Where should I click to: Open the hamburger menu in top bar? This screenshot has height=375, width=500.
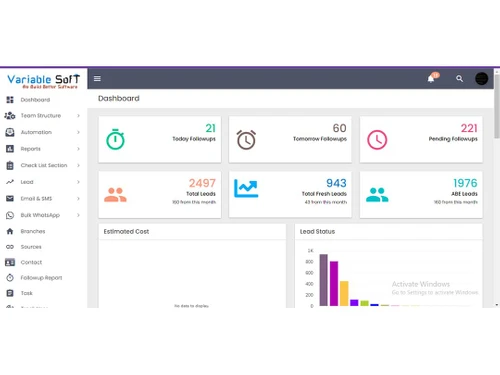97,79
